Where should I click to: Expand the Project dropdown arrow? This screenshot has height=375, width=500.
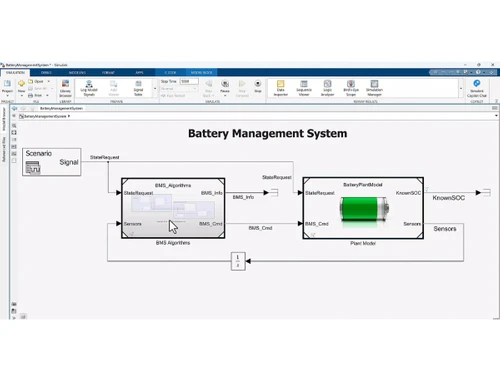7,96
